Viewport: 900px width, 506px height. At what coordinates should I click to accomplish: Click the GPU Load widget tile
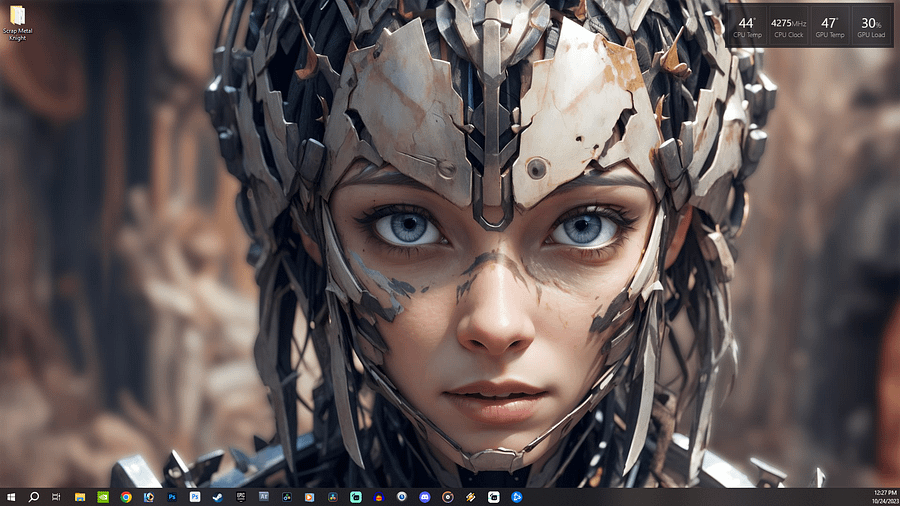pyautogui.click(x=871, y=26)
